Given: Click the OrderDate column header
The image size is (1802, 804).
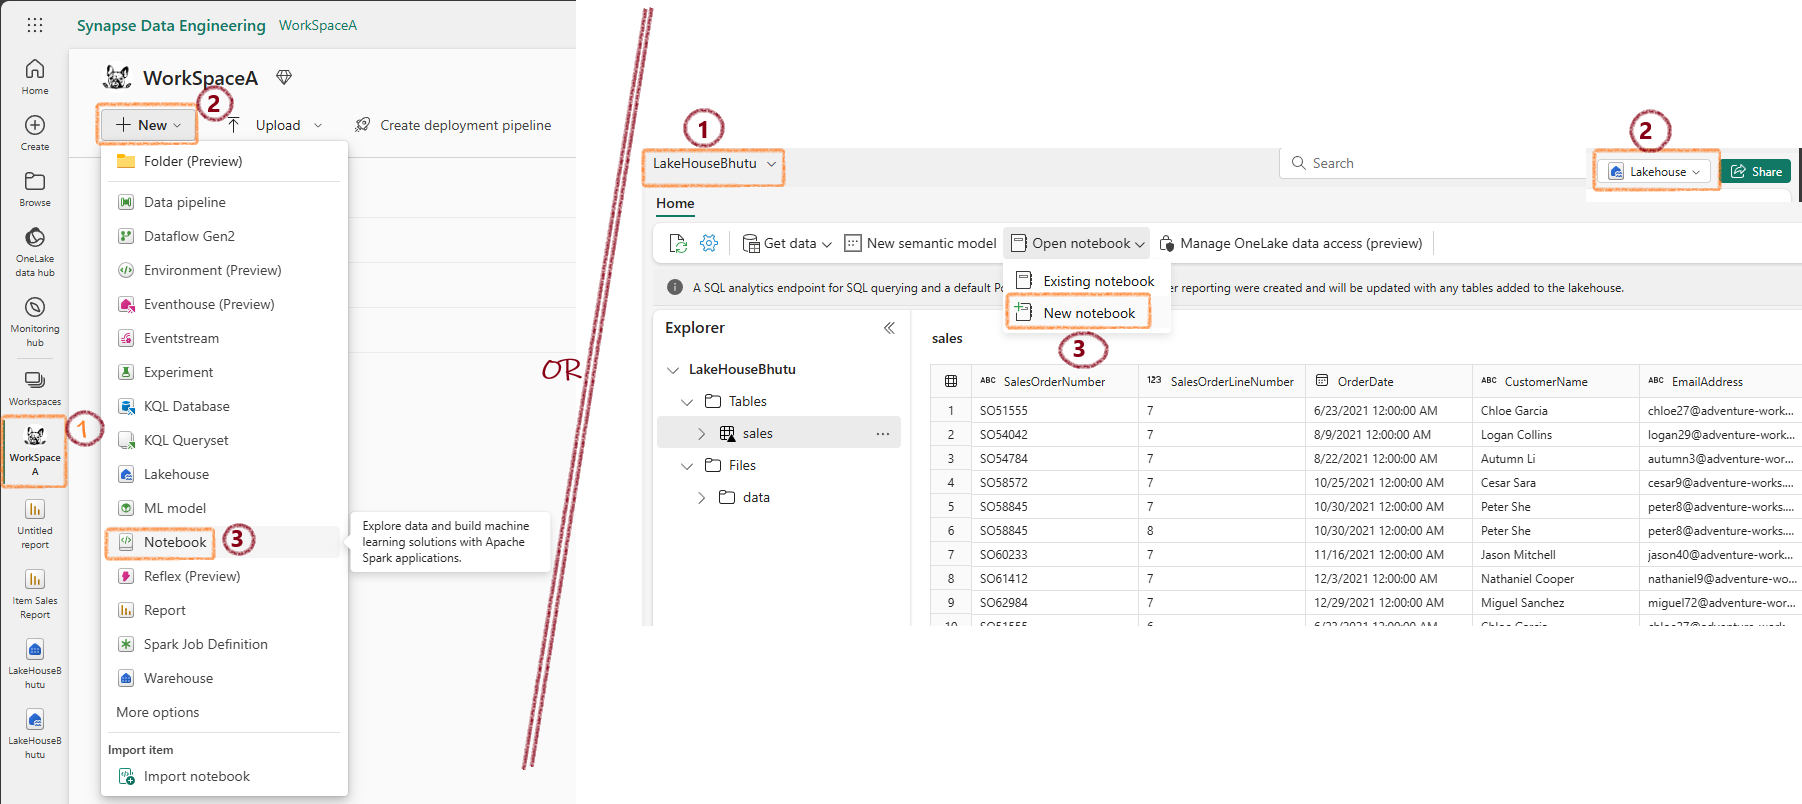Looking at the screenshot, I should (1388, 381).
